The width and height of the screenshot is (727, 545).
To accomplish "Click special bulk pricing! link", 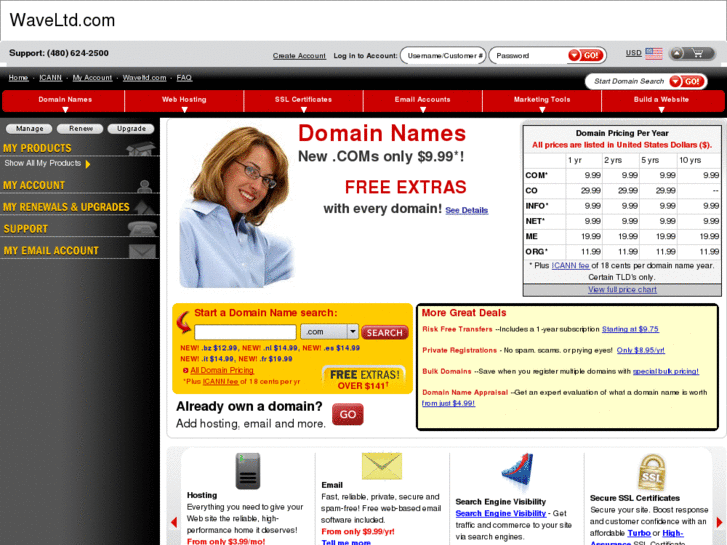I will [666, 371].
